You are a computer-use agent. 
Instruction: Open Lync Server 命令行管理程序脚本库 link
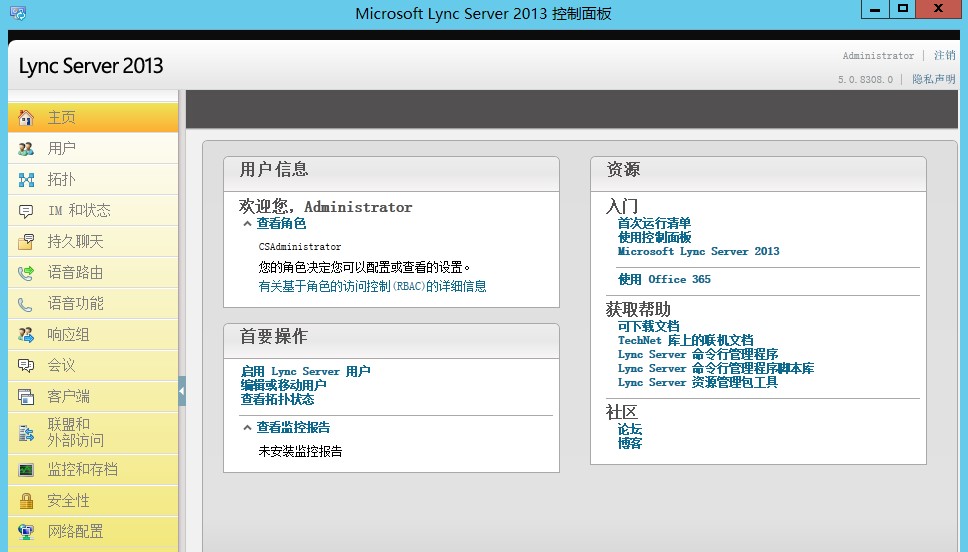click(x=716, y=369)
